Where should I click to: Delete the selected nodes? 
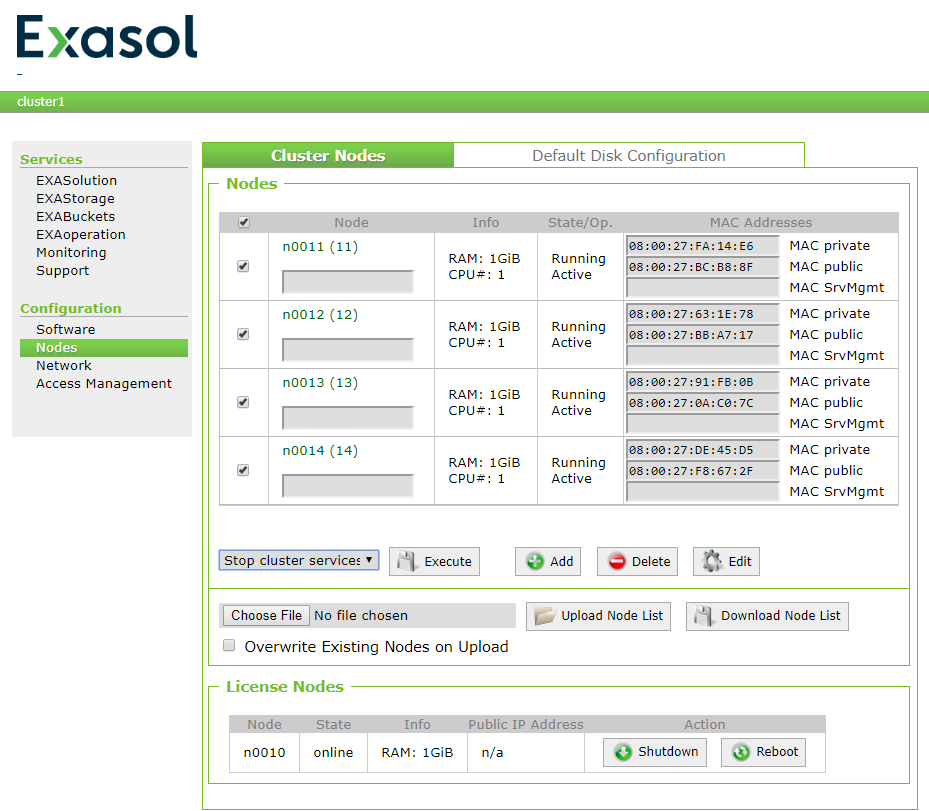[637, 561]
